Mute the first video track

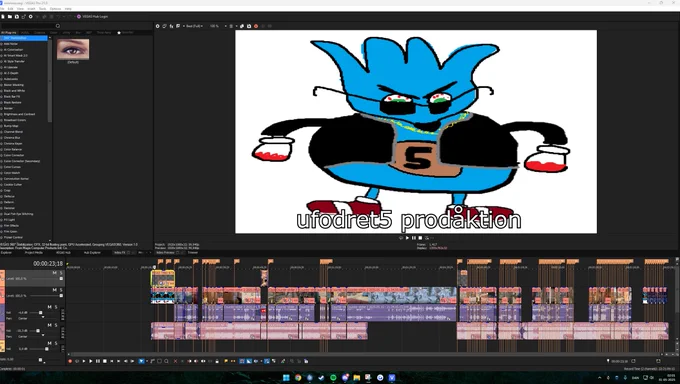tap(55, 273)
